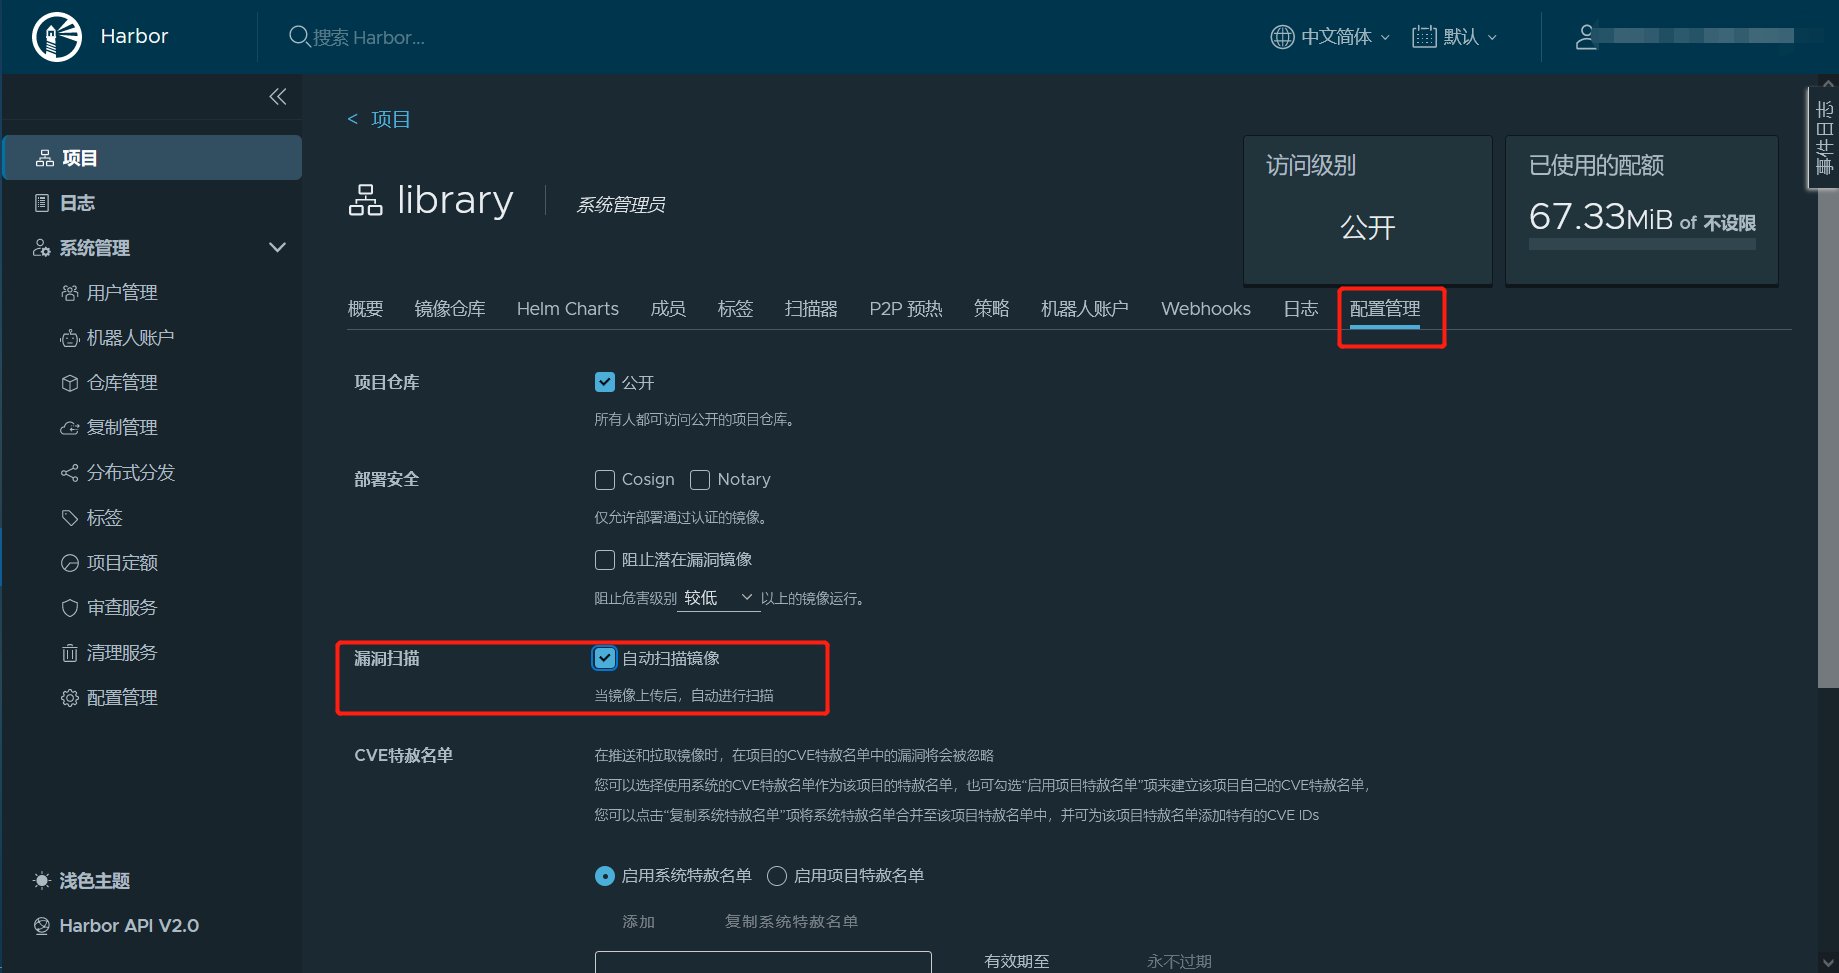Click the 标签 tag icon in the sidebar
The width and height of the screenshot is (1839, 973).
tap(70, 518)
